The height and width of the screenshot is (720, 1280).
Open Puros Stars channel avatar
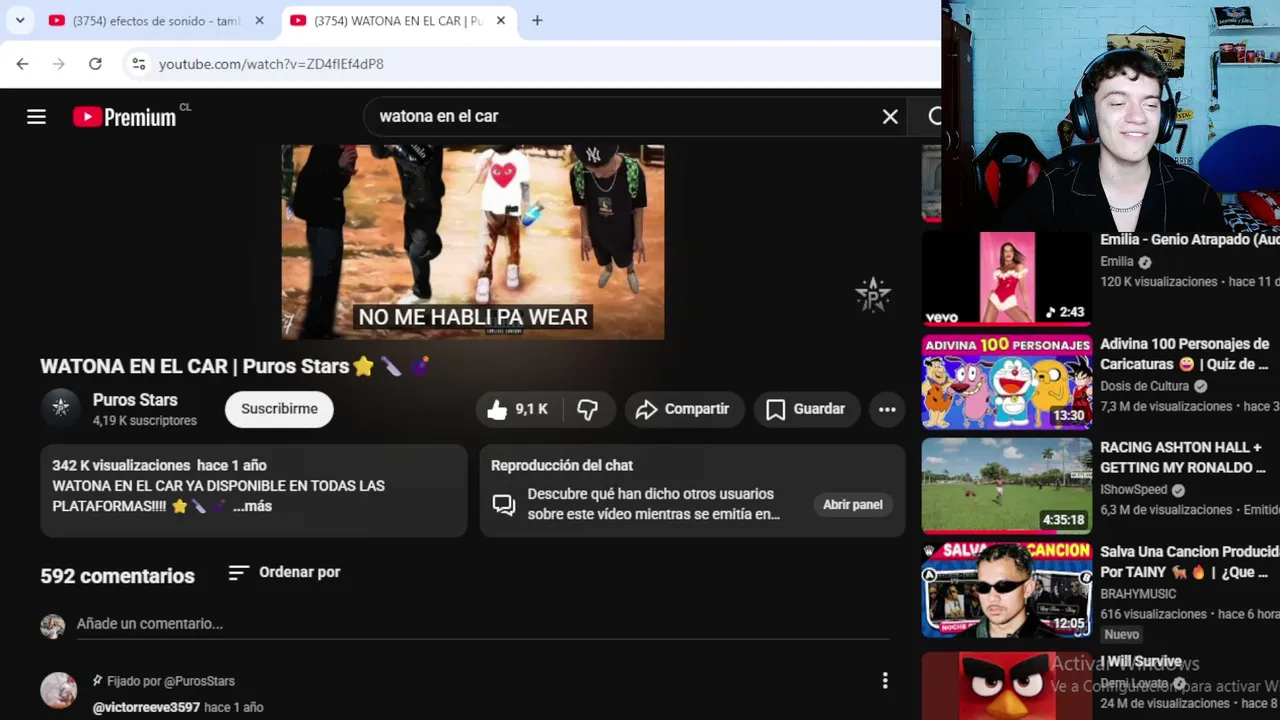click(x=60, y=408)
